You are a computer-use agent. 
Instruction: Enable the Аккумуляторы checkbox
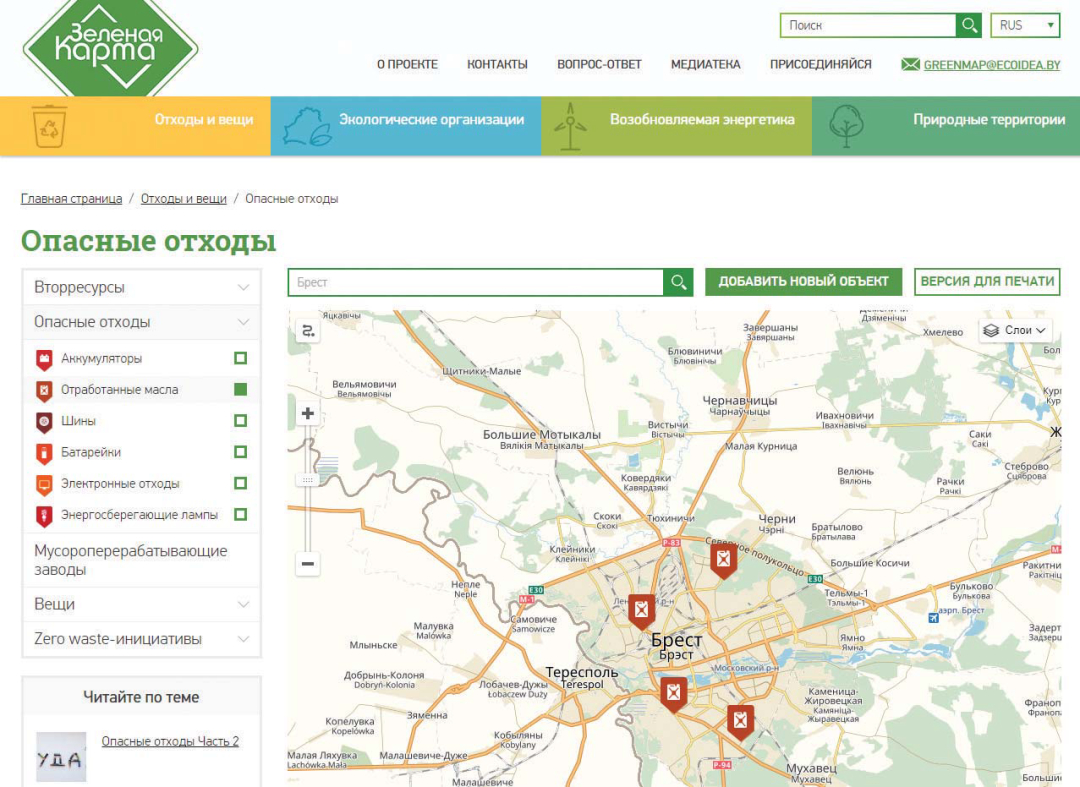240,358
